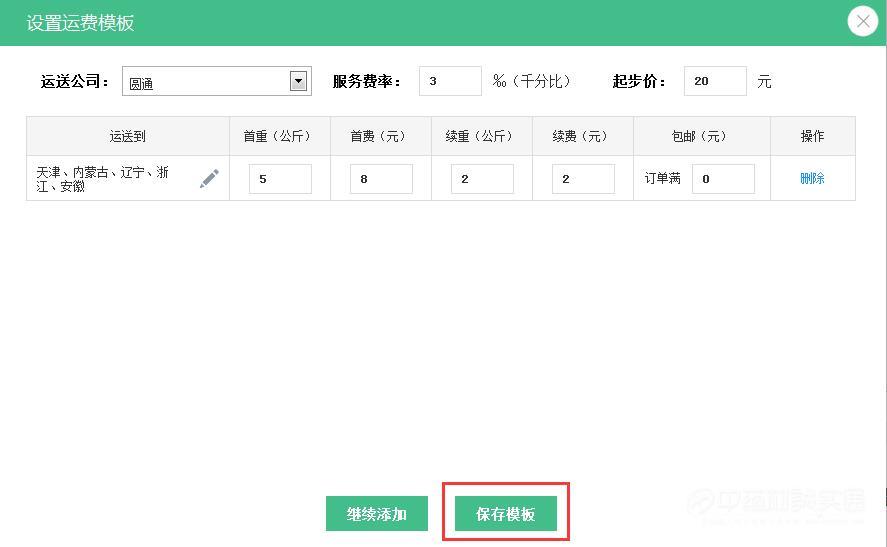This screenshot has height=547, width=887.
Task: Click the 起步价 label
Action: pos(639,81)
